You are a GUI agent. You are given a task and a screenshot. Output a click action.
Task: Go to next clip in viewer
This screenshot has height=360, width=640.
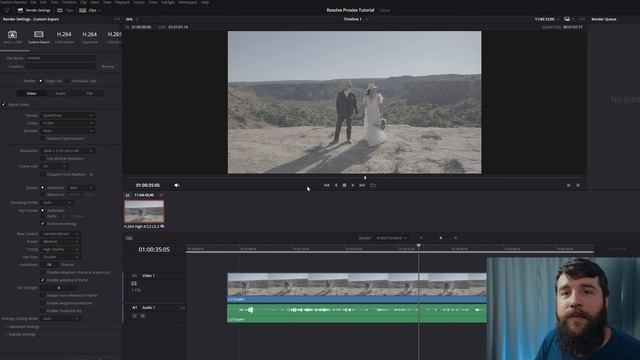(578, 185)
